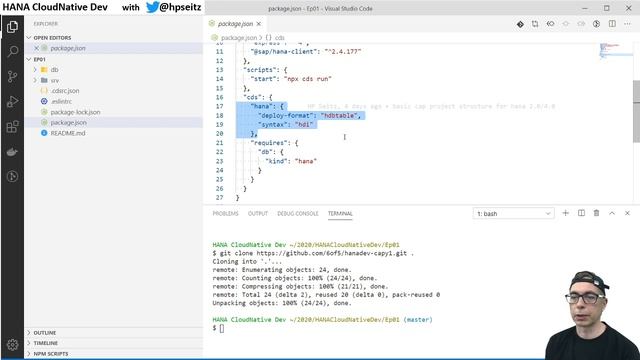Kill the terminal with trash icon

pos(596,213)
